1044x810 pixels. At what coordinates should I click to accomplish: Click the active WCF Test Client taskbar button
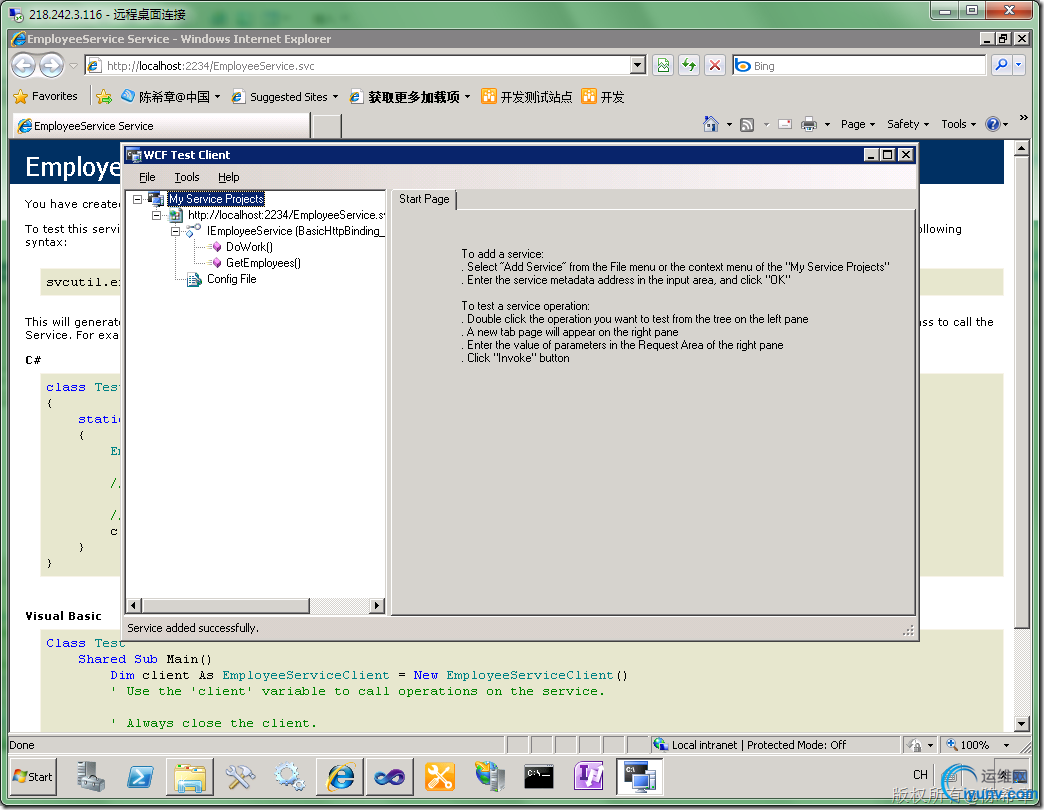(640, 777)
